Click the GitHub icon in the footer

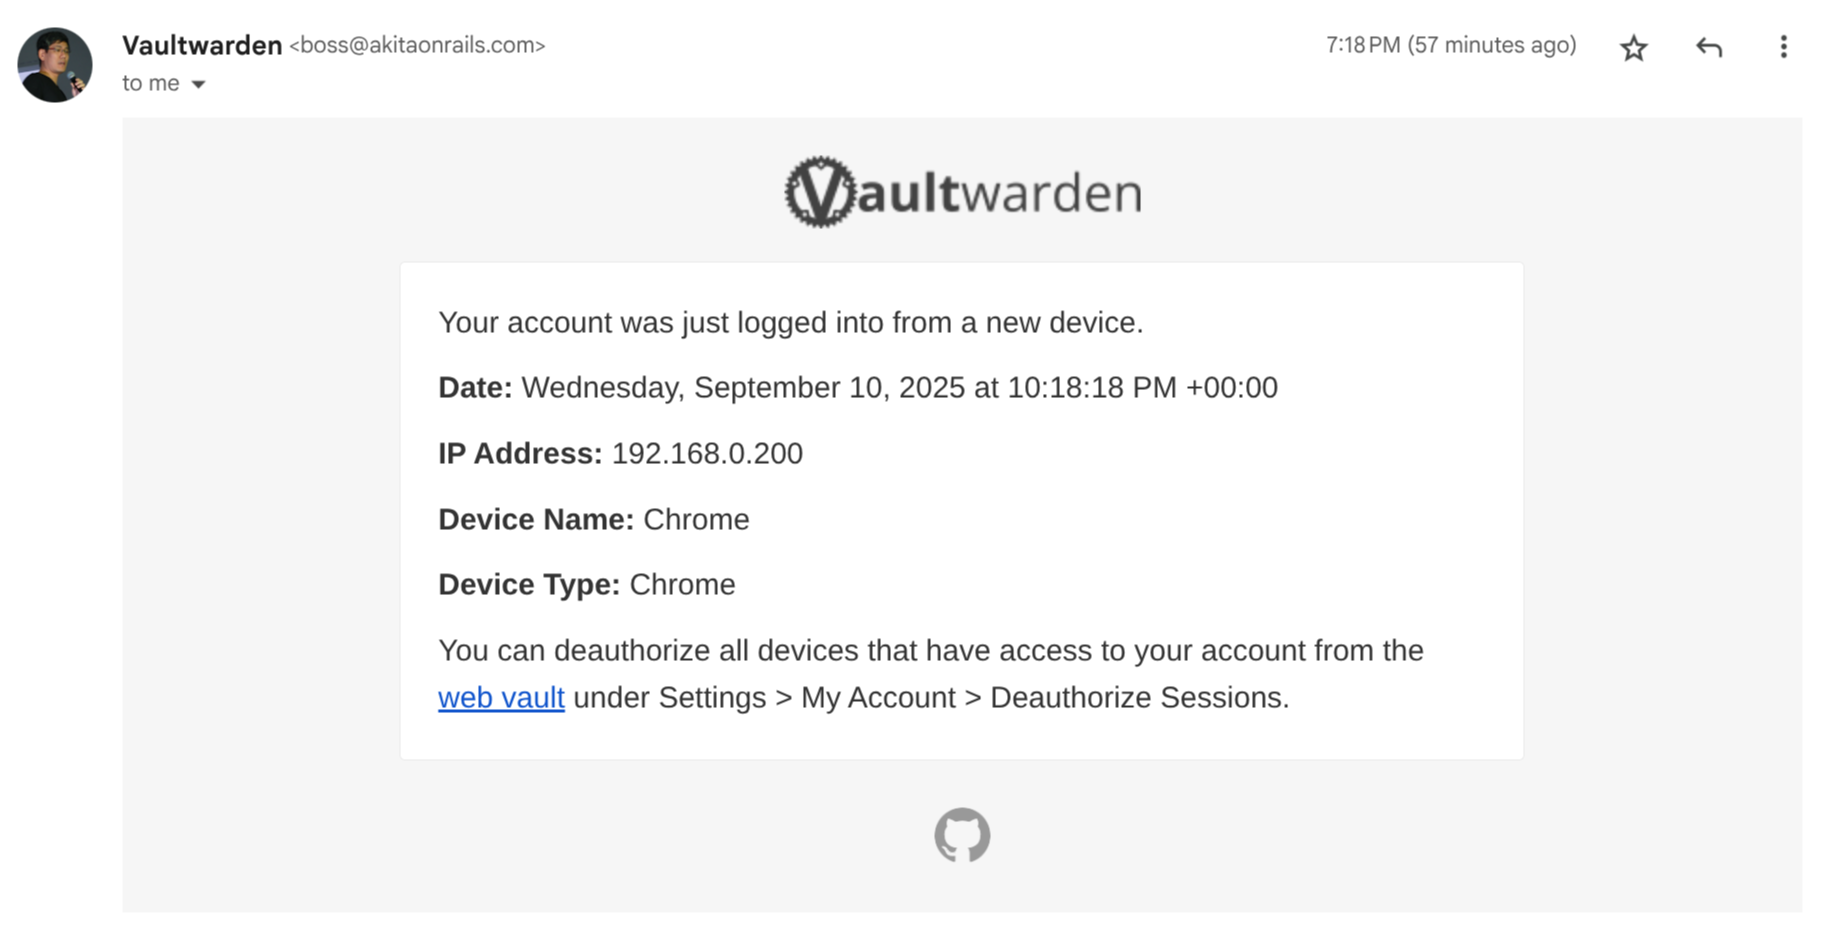point(962,835)
